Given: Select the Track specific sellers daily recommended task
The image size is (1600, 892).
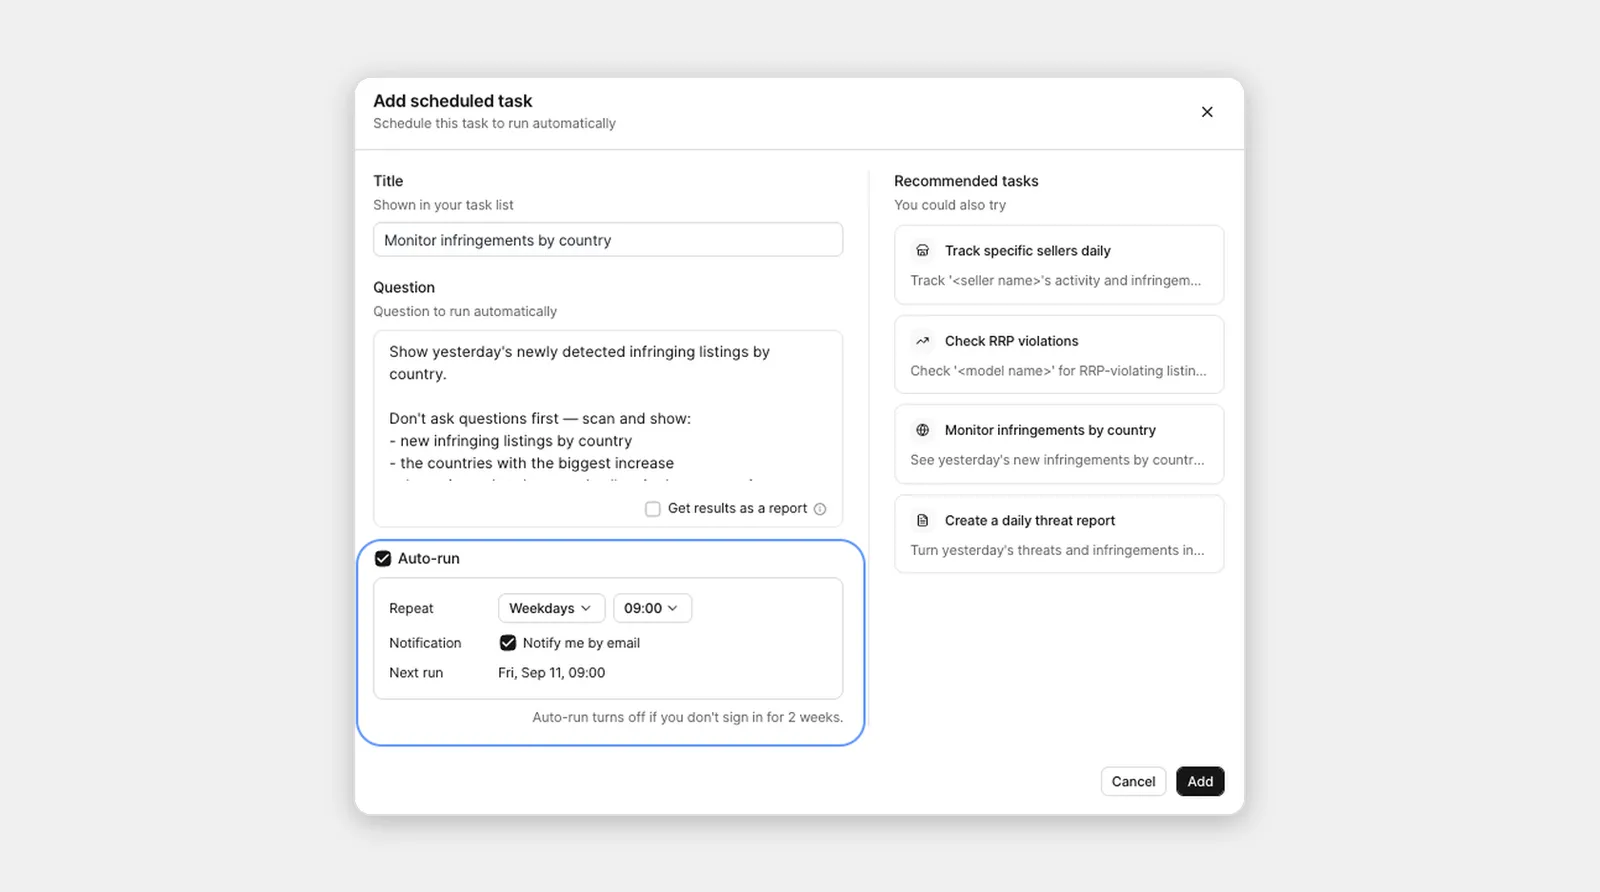Looking at the screenshot, I should tap(1059, 265).
